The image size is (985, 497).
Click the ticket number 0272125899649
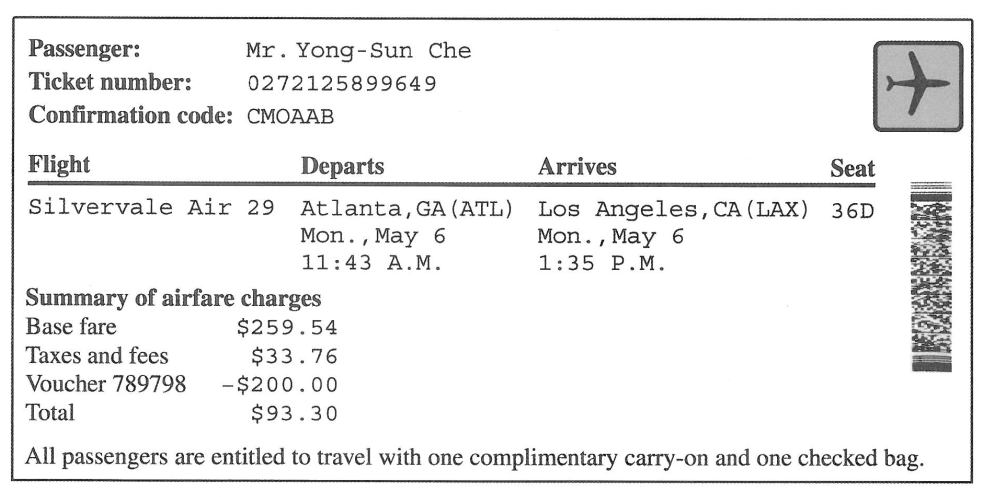(341, 84)
